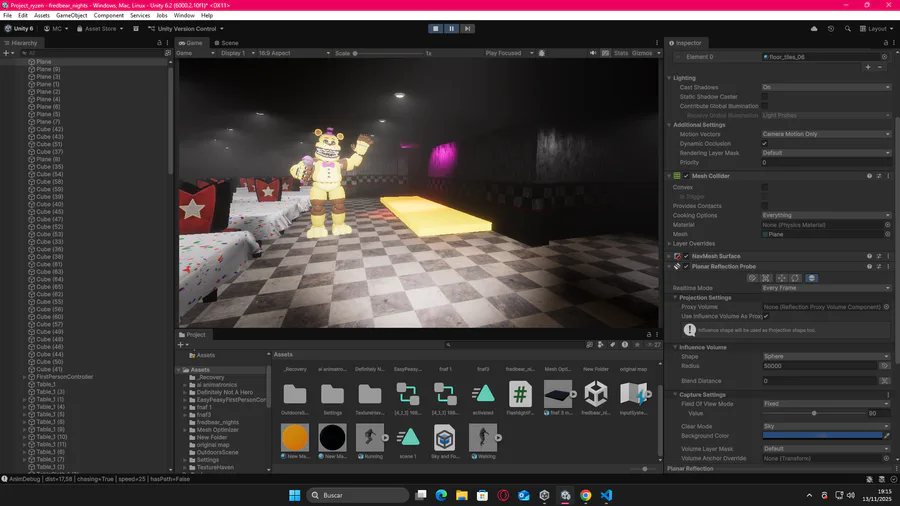Toggle the Game view shortcuts keyboard icon
Image resolution: width=900 pixels, height=506 pixels.
point(606,53)
